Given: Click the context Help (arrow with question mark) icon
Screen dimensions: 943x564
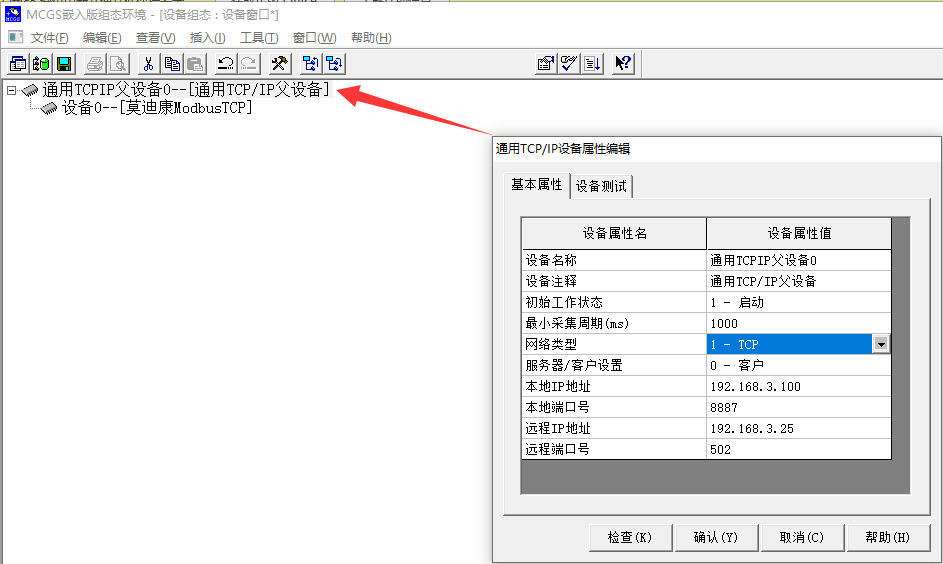Looking at the screenshot, I should [x=623, y=64].
